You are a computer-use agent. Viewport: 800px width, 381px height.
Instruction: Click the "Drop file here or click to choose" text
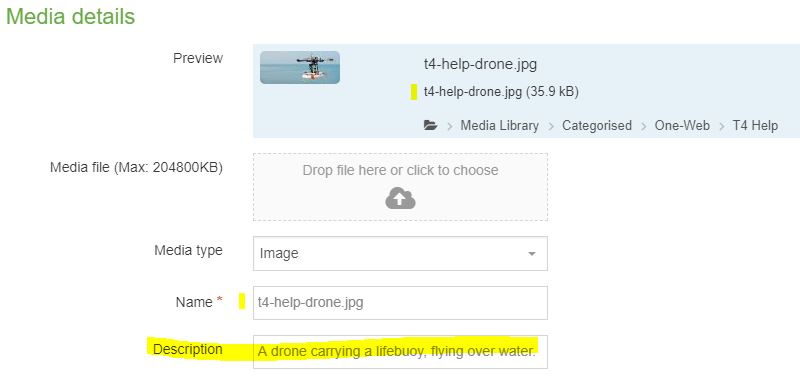point(401,170)
